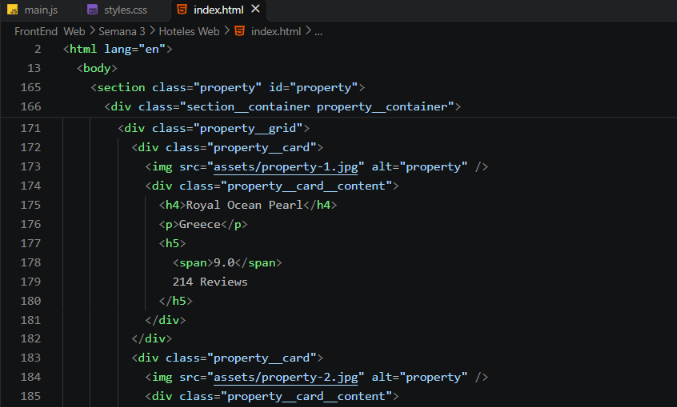677x407 pixels.
Task: Click line number 183
Action: tap(31, 358)
